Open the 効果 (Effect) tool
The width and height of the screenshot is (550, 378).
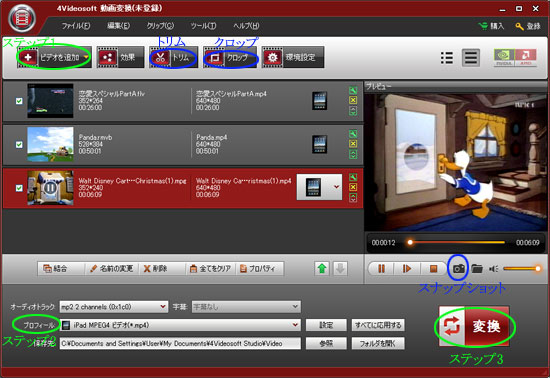[x=120, y=57]
